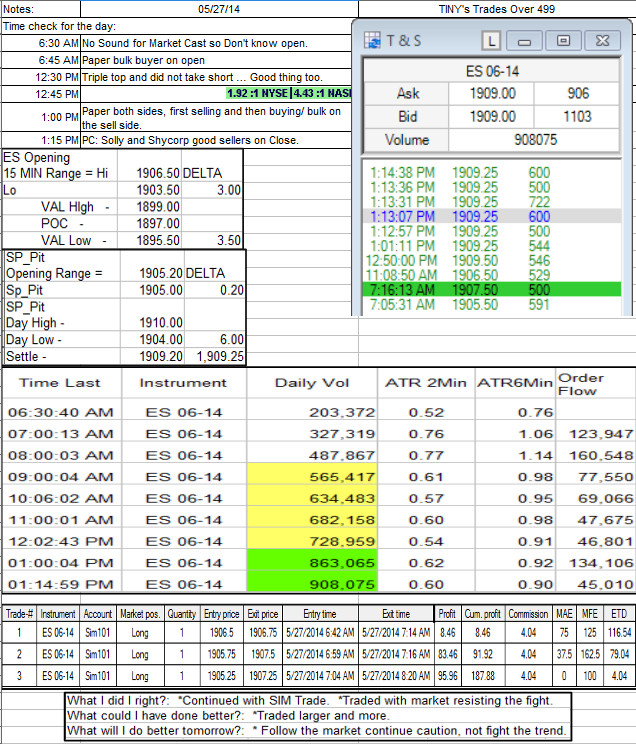Click the What I did right line

tap(310, 700)
